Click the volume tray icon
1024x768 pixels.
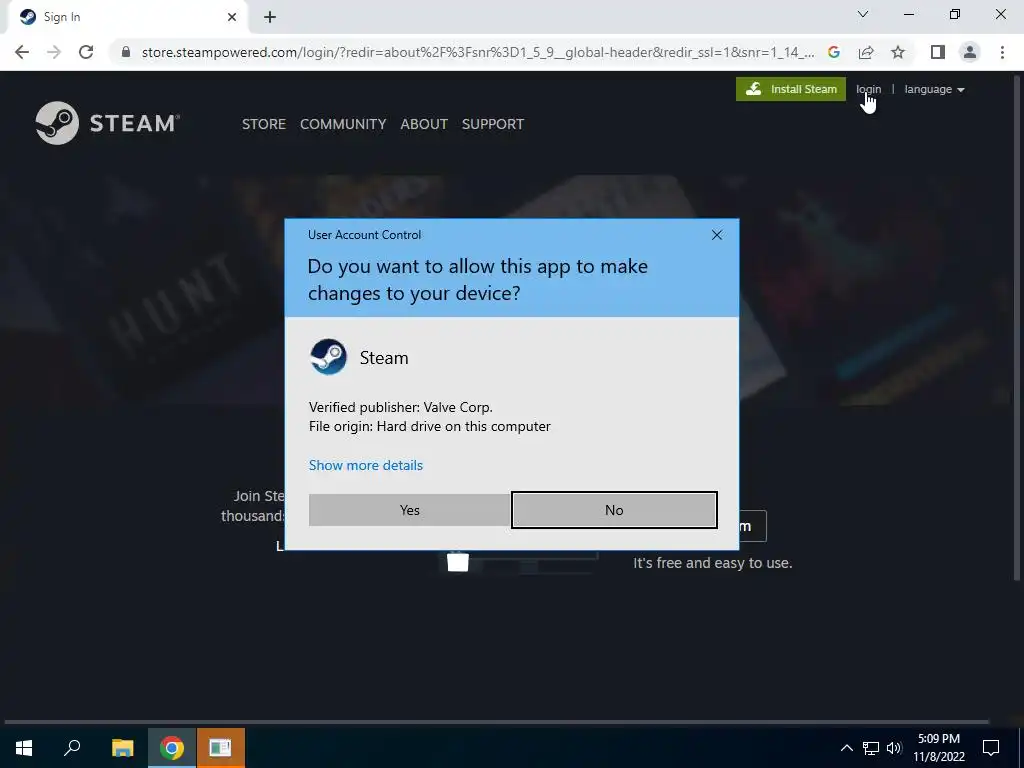[894, 748]
